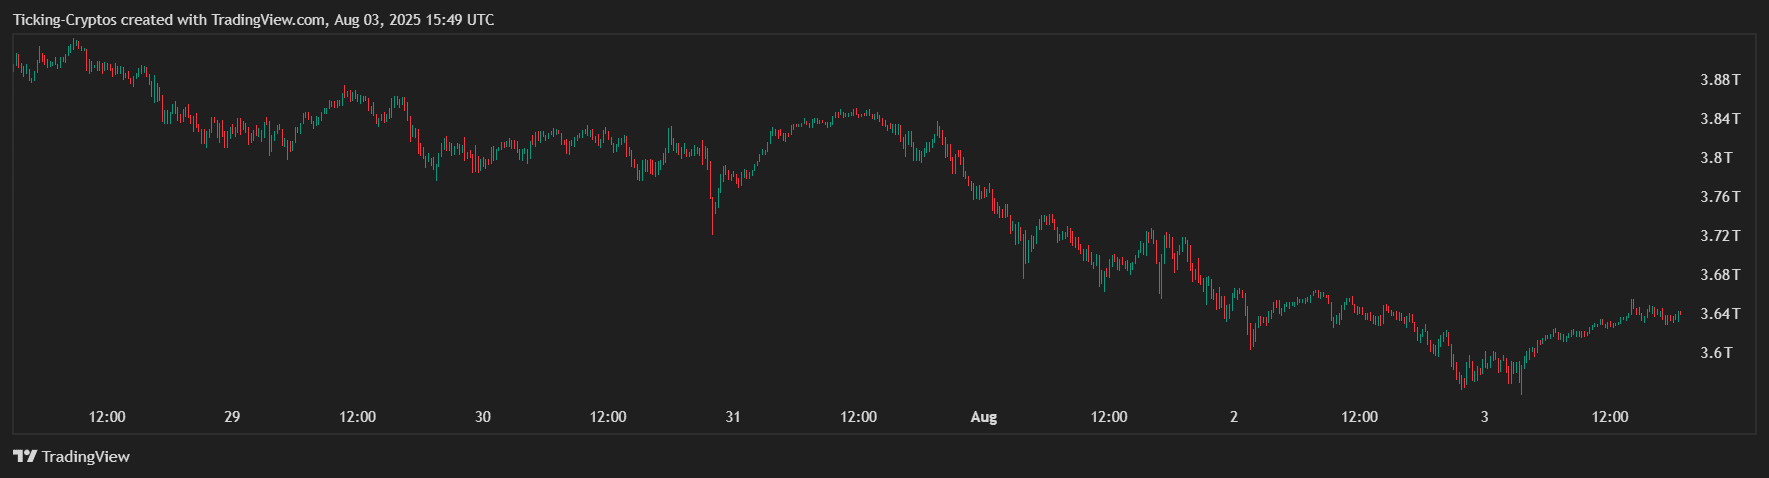Click the 3.88T price axis label
Viewport: 1769px width, 478px height.
pos(1720,80)
